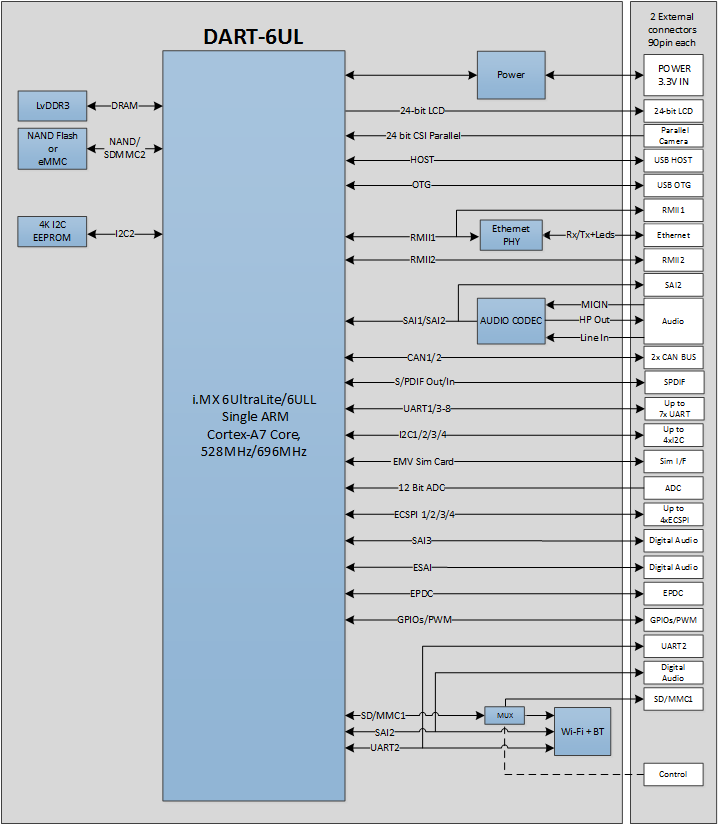This screenshot has height=825, width=718.
Task: Click the SAI3 signal label
Action: coord(422,540)
